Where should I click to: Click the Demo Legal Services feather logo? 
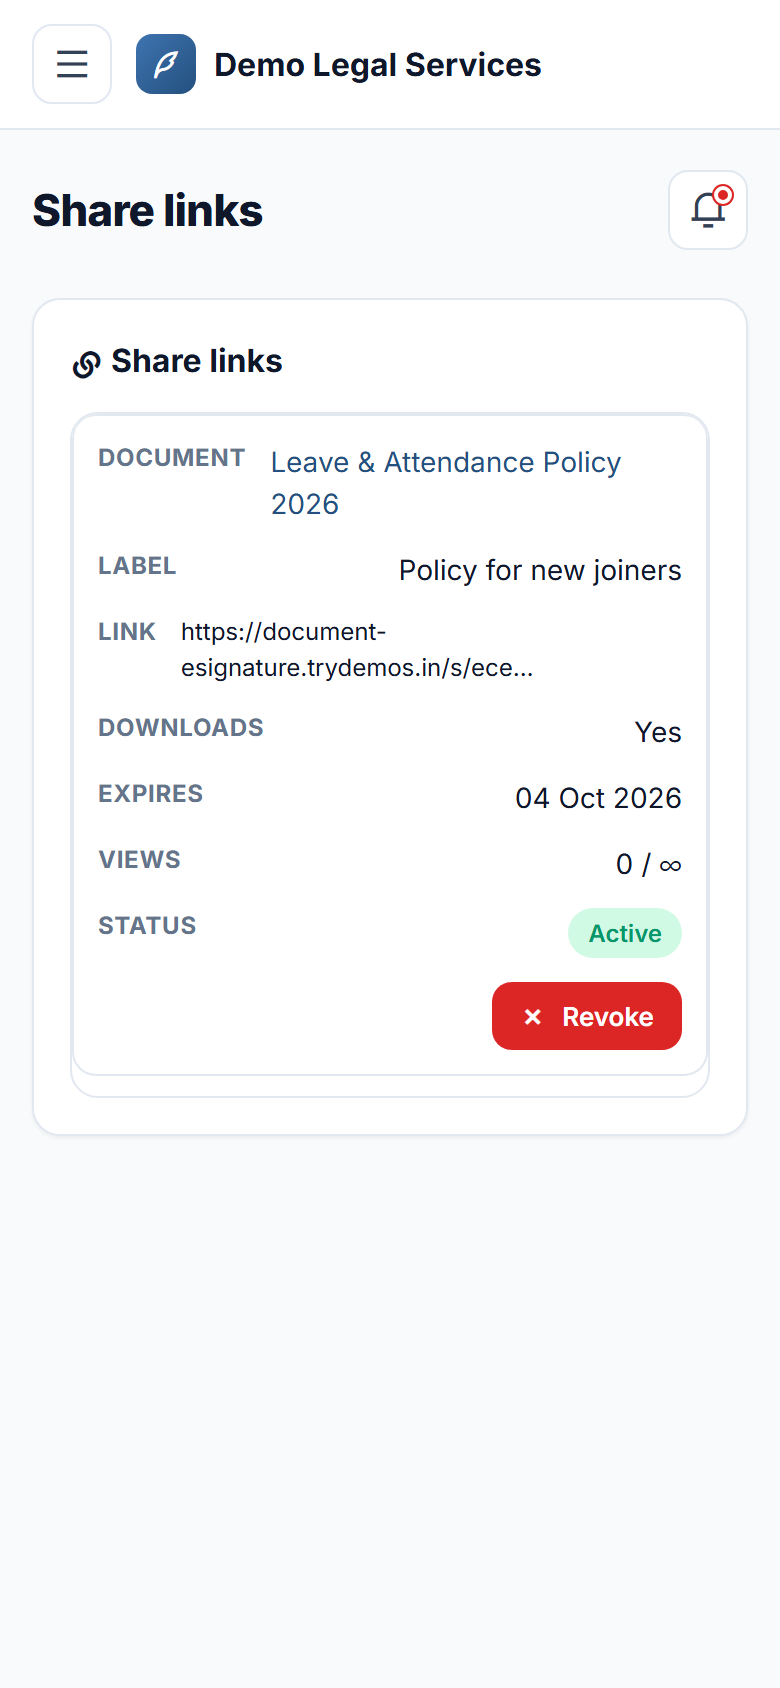(x=166, y=64)
